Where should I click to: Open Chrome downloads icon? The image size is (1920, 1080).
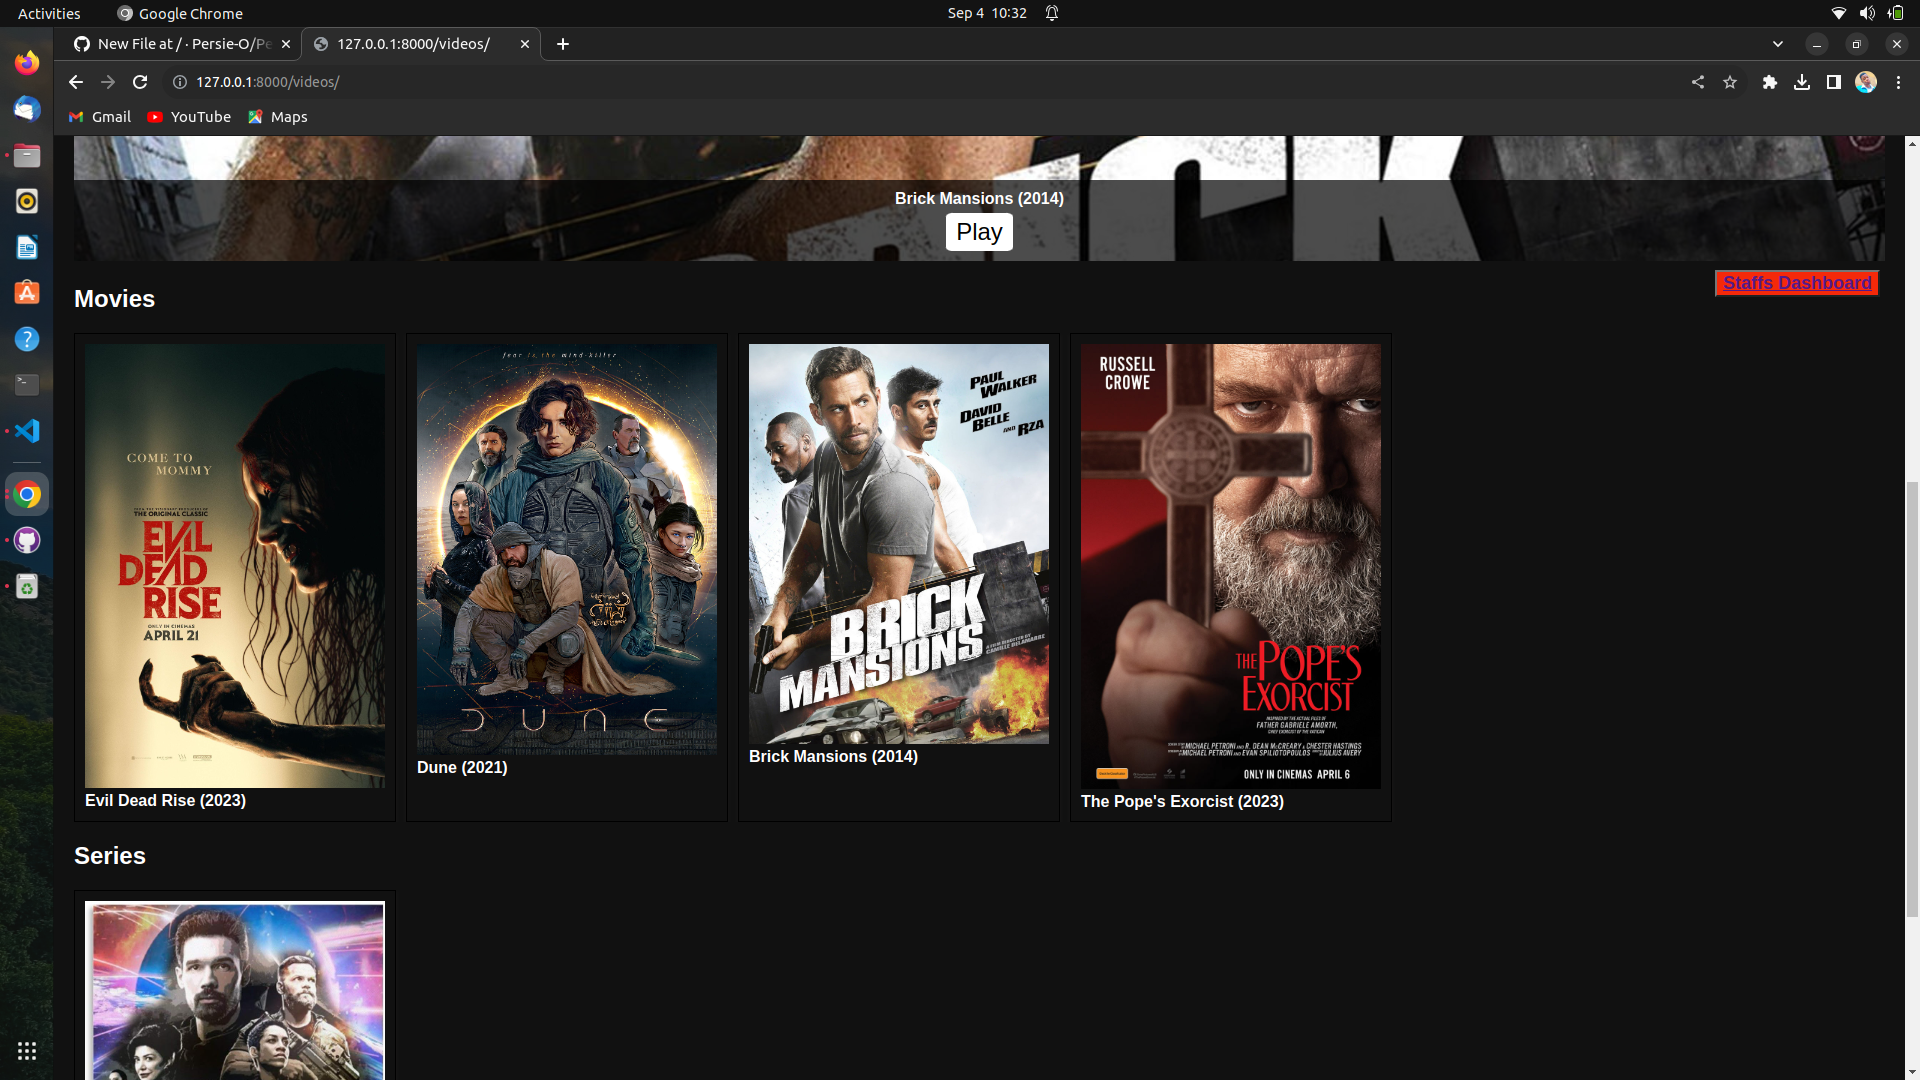coord(1801,82)
